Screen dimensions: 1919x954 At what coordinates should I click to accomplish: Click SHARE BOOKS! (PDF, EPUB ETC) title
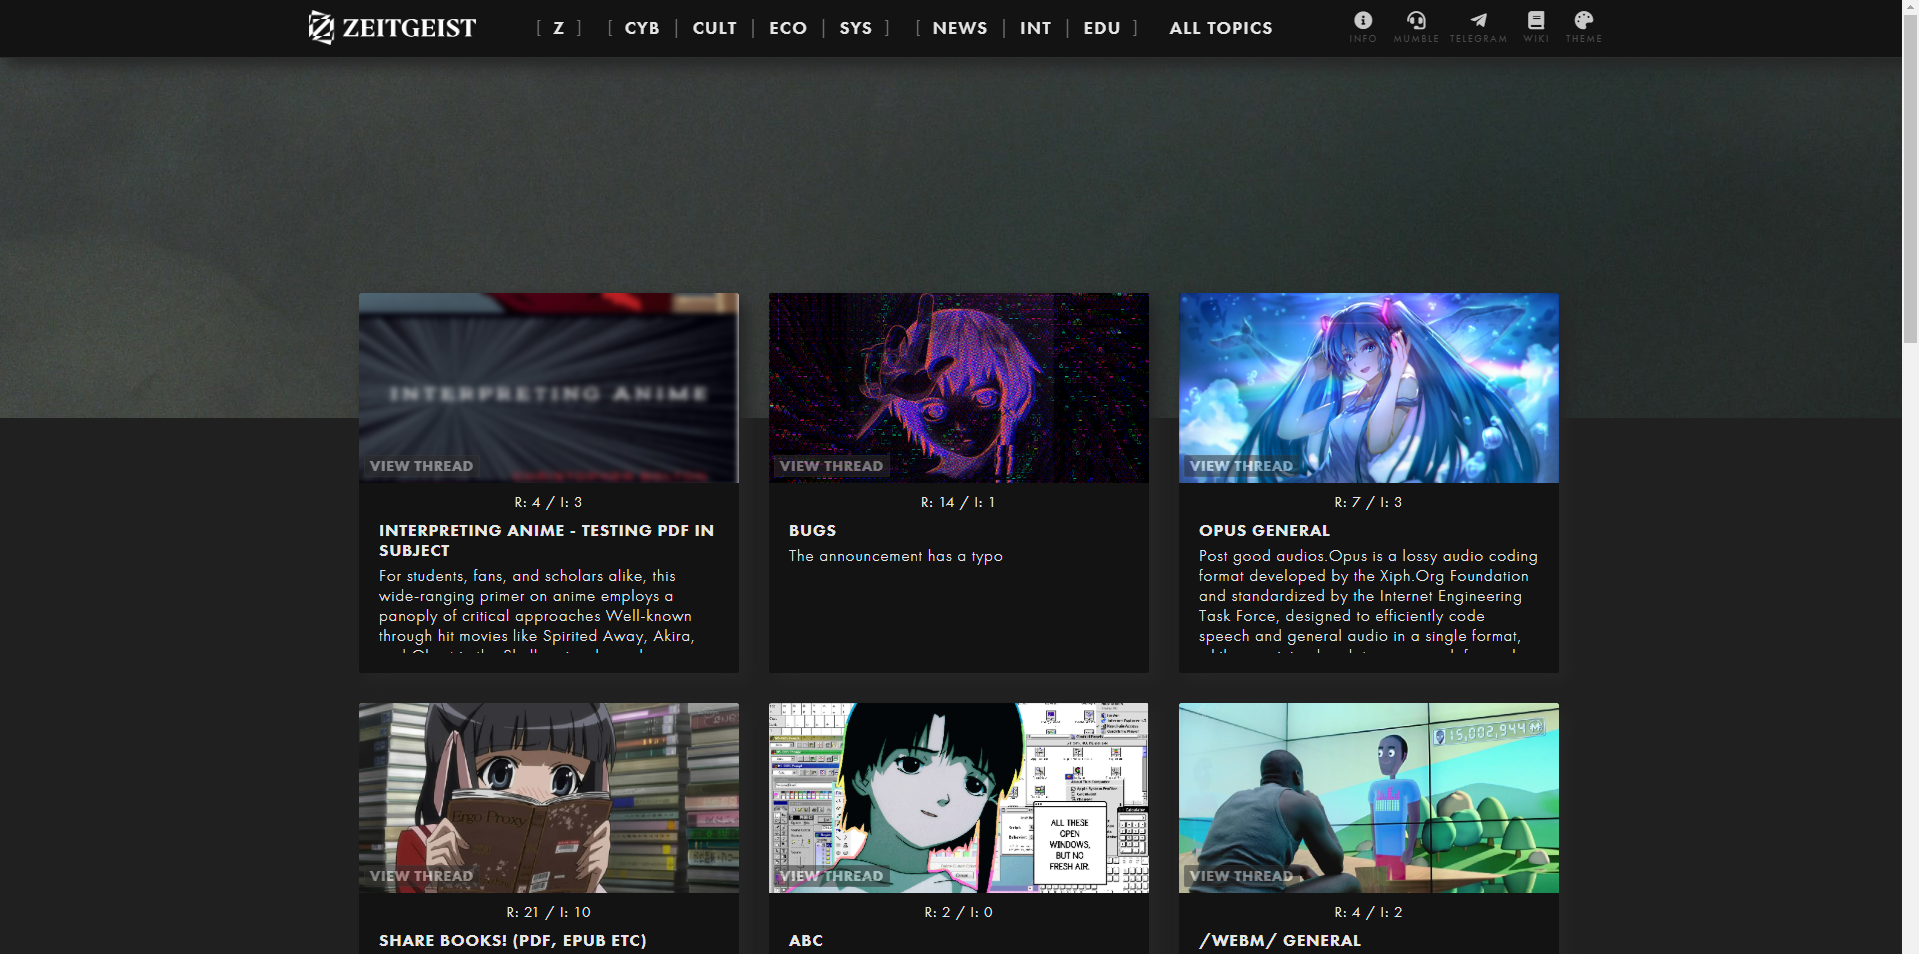tap(513, 941)
